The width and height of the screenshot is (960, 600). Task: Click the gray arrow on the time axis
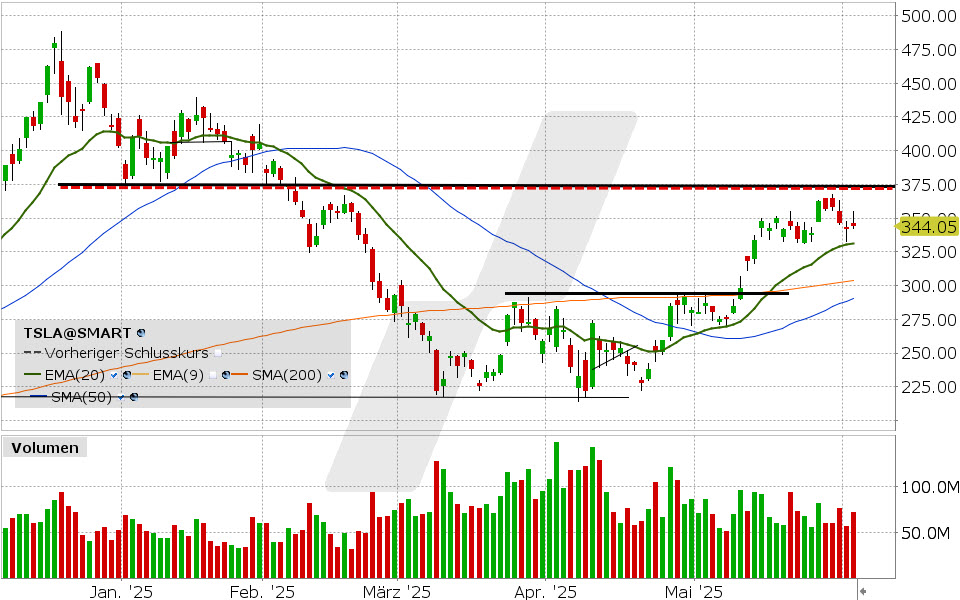863,591
